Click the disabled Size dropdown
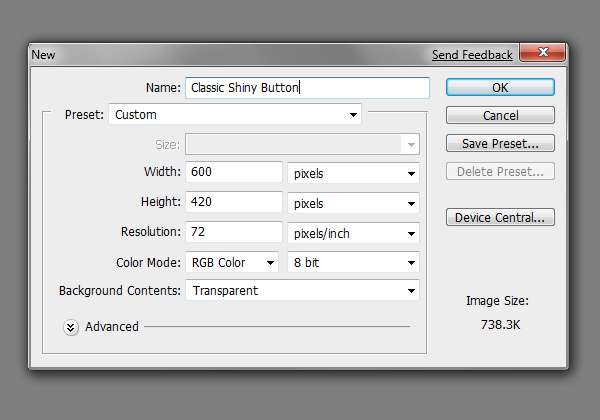 (302, 144)
